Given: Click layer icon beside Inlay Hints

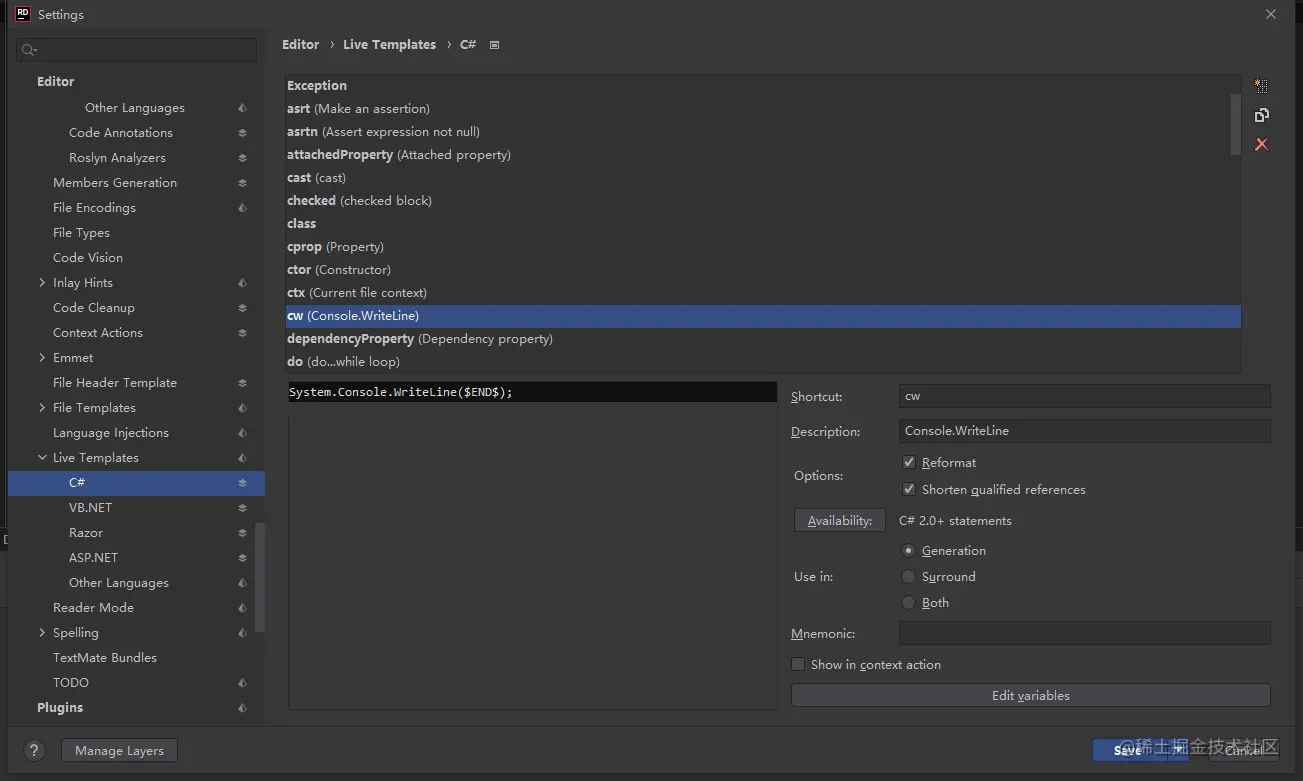Looking at the screenshot, I should (x=242, y=283).
